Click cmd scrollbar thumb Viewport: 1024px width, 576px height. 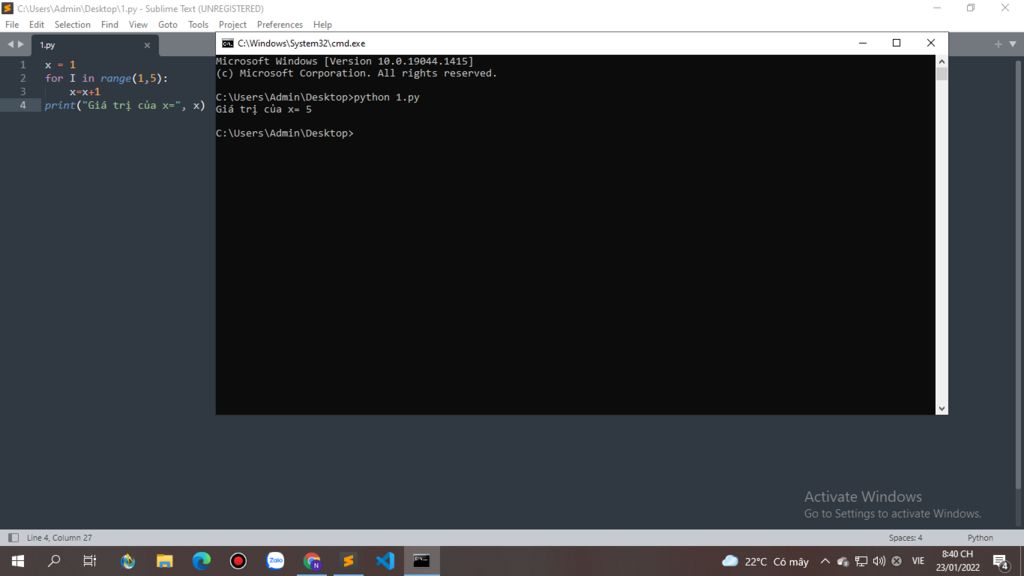click(x=941, y=73)
